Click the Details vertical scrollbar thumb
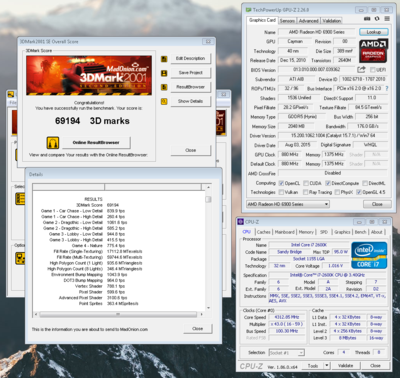This screenshot has width=400, height=378. [x=208, y=199]
